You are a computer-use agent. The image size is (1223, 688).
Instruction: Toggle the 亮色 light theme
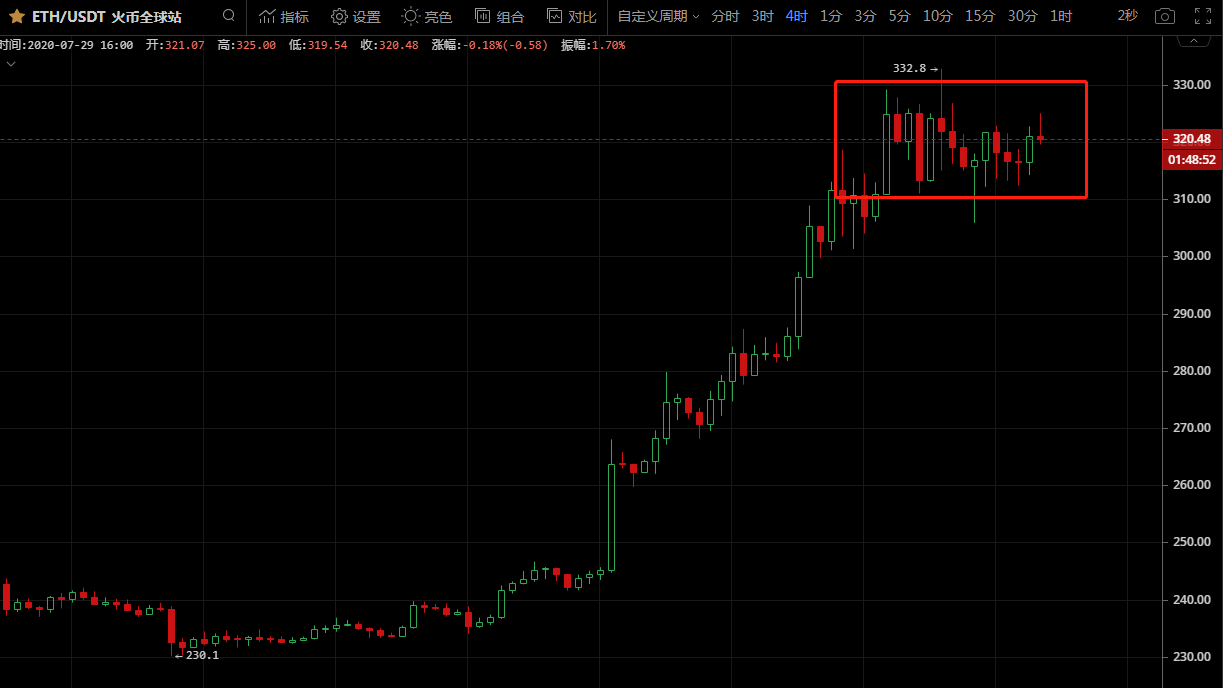click(x=427, y=17)
